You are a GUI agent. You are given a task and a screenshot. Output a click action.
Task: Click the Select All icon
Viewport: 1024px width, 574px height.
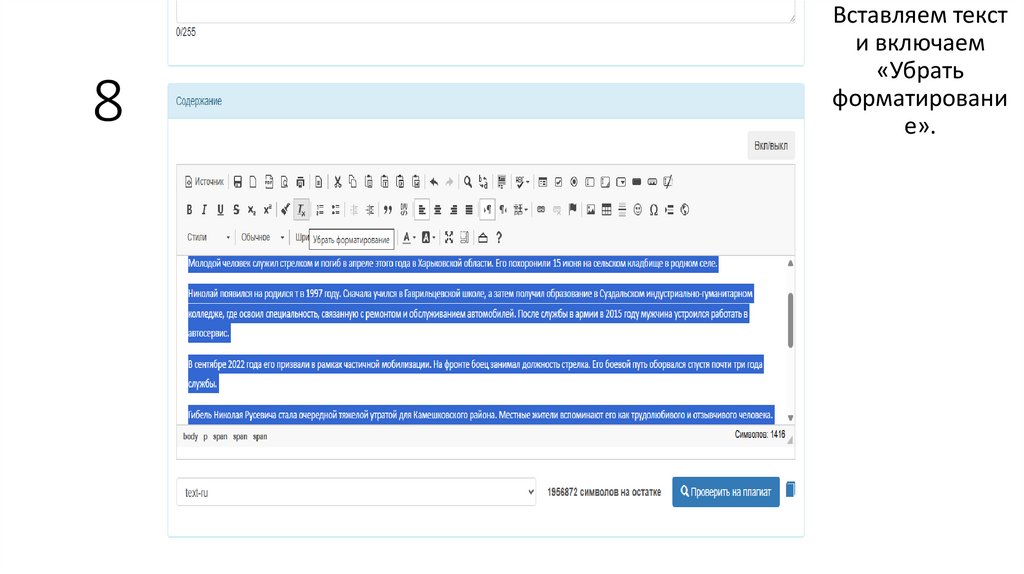pos(502,182)
